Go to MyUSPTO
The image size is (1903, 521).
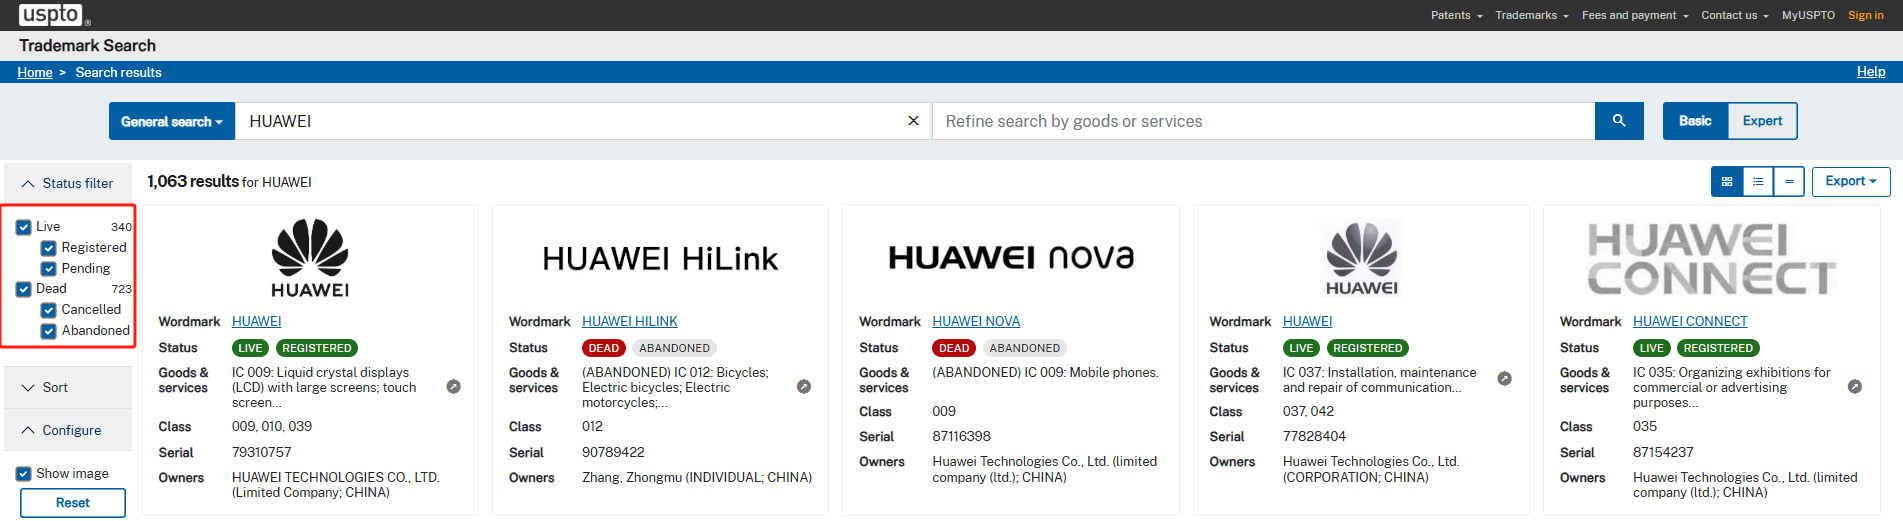click(x=1808, y=15)
